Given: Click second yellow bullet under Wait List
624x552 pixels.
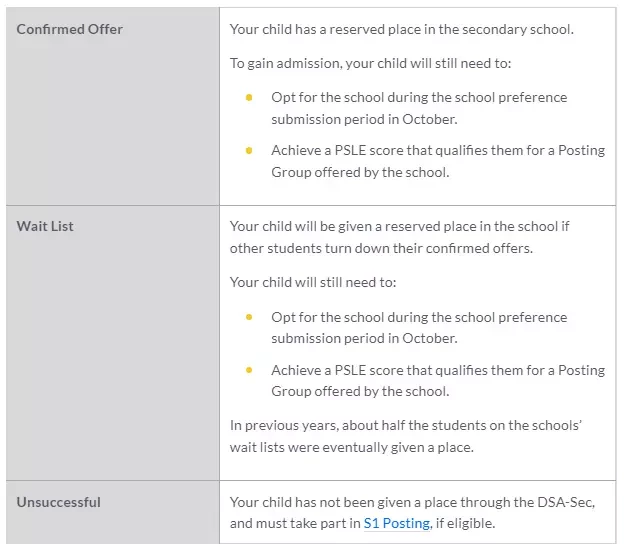Looking at the screenshot, I should (x=249, y=370).
